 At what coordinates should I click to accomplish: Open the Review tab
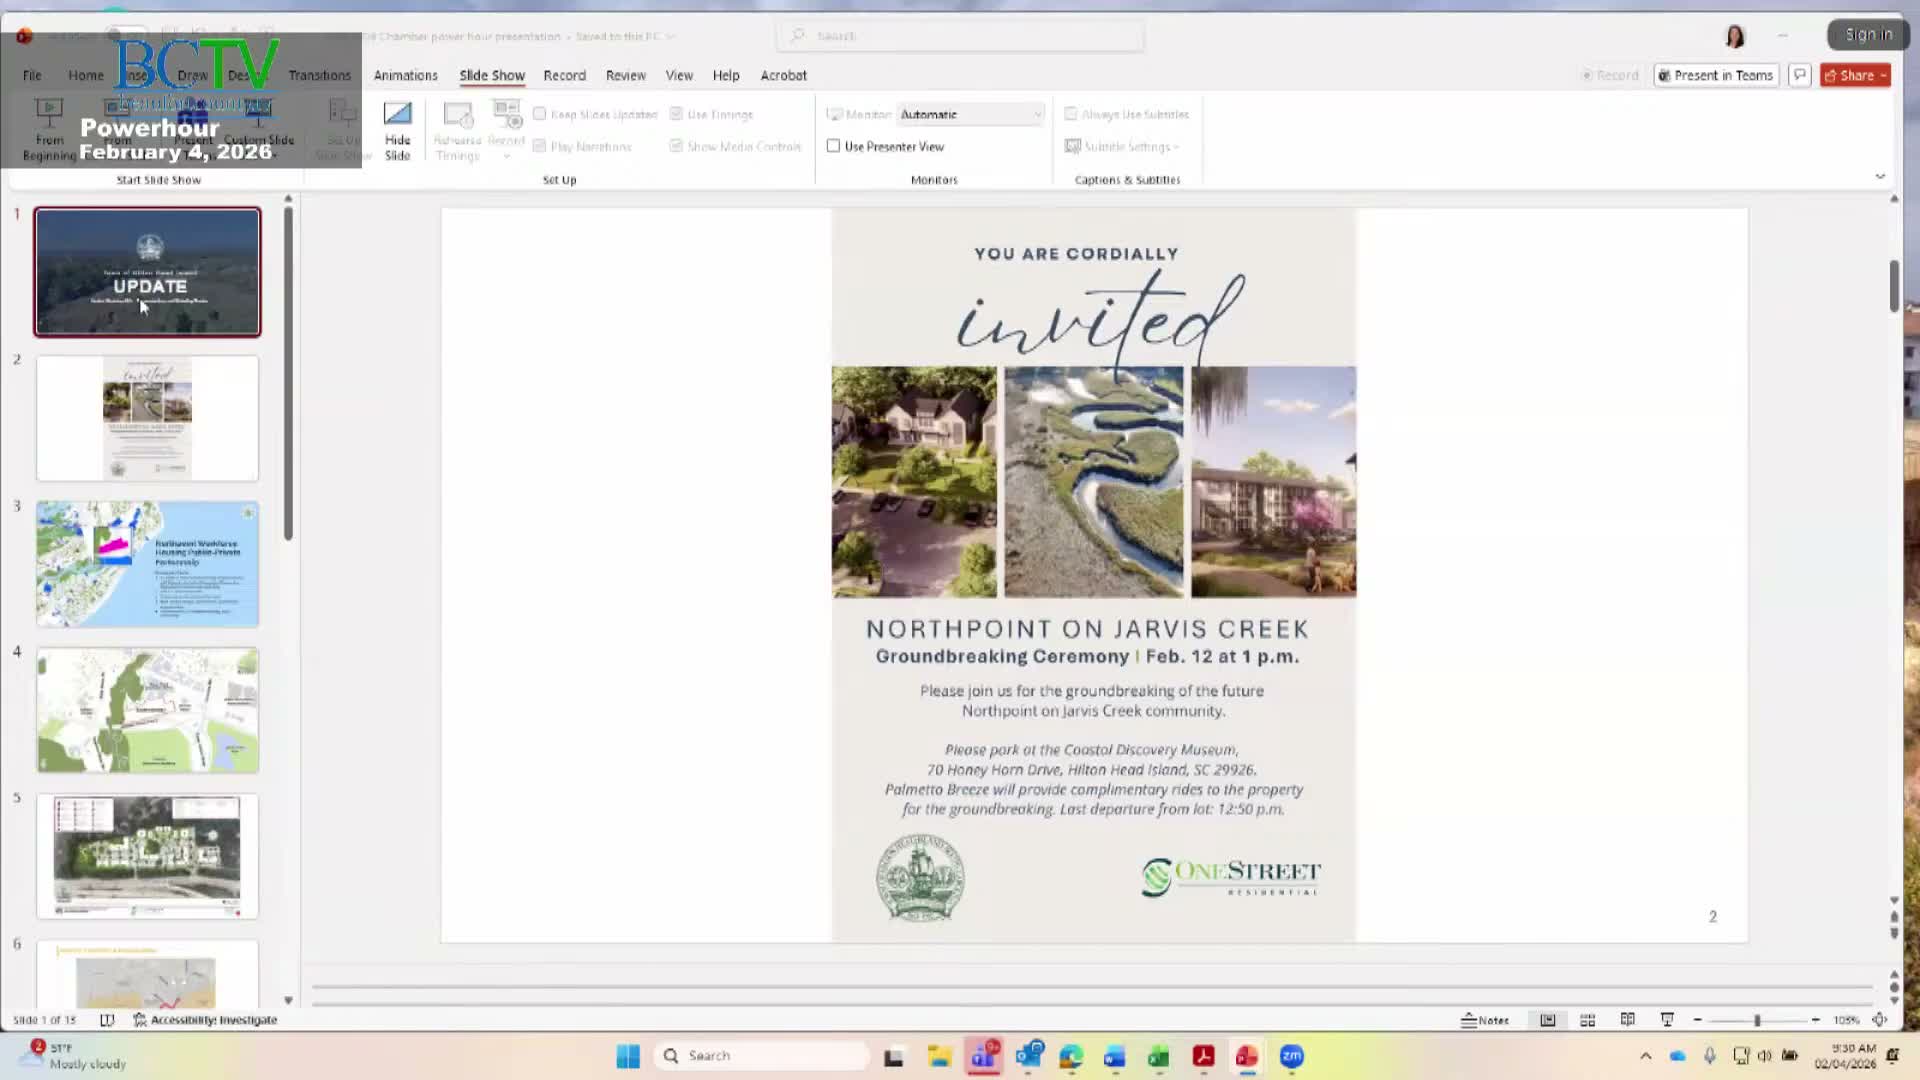[x=625, y=75]
